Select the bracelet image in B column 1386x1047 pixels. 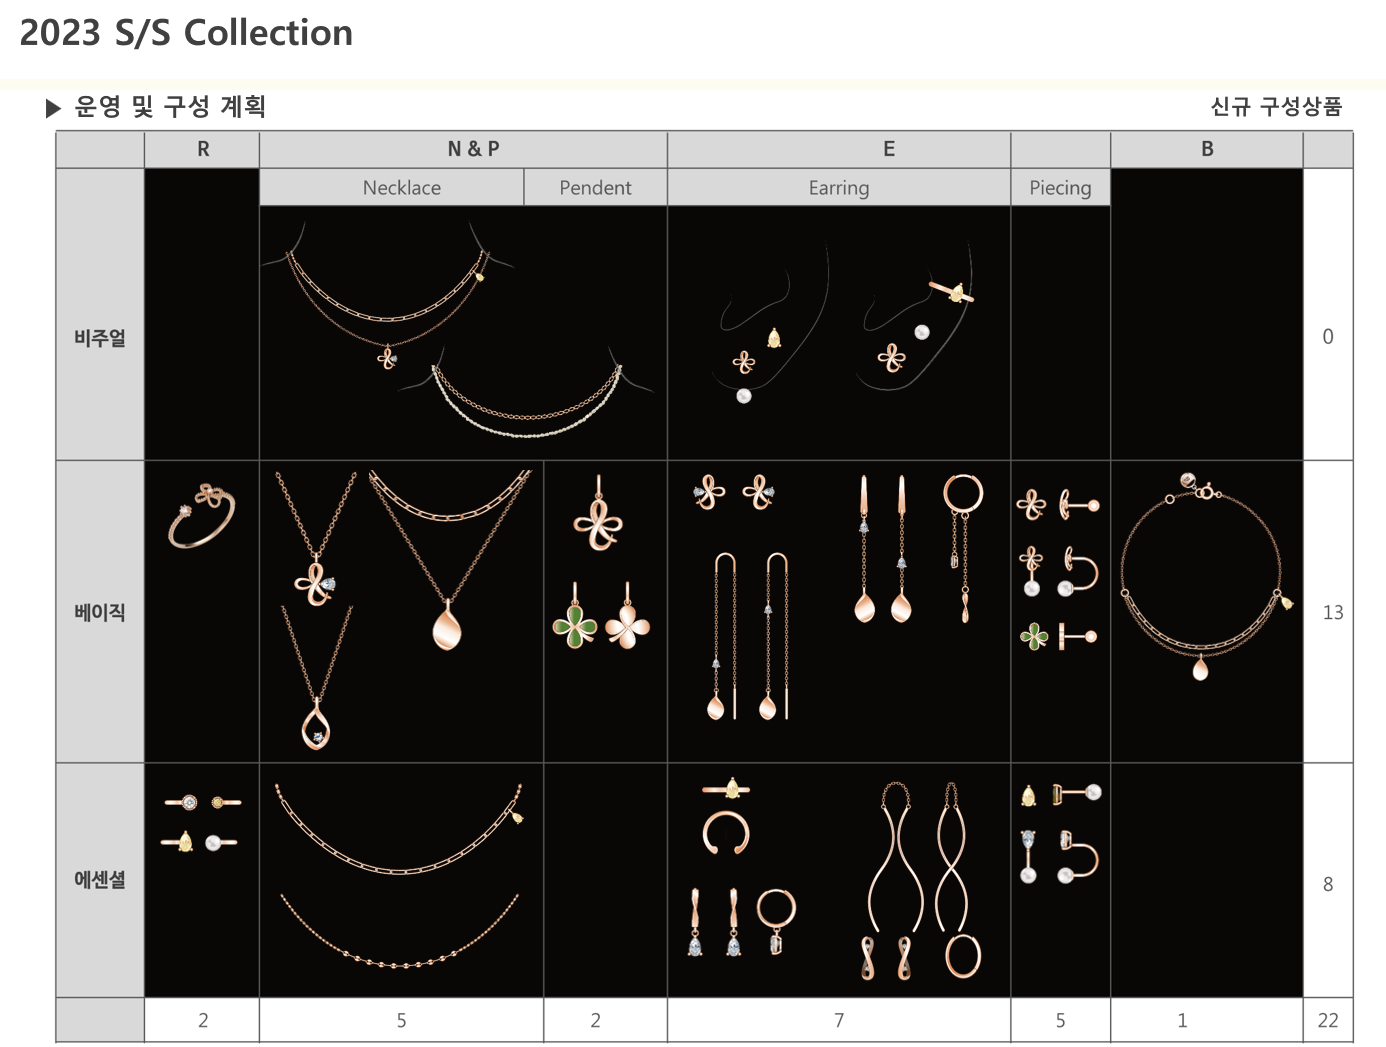tap(1205, 577)
